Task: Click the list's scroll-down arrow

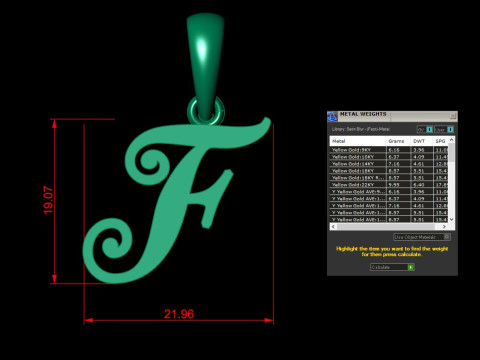Action: coord(452,219)
